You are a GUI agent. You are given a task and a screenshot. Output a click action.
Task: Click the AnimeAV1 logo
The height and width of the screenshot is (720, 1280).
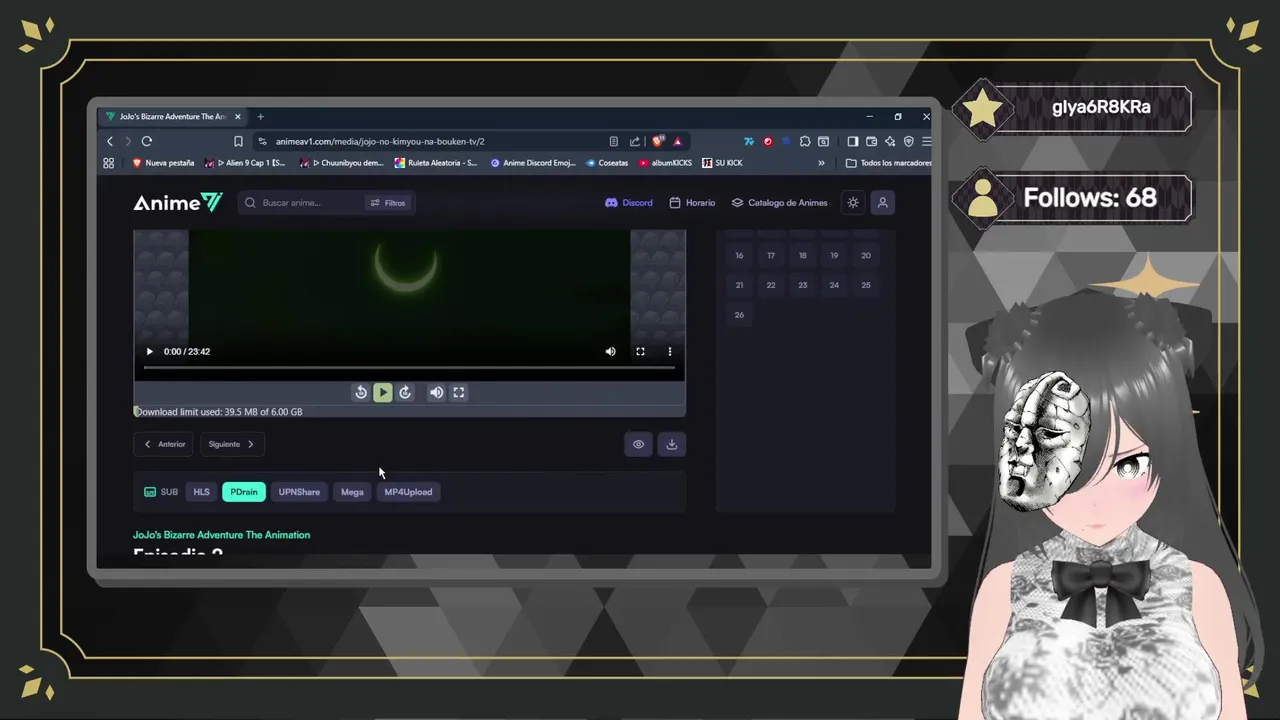[178, 203]
